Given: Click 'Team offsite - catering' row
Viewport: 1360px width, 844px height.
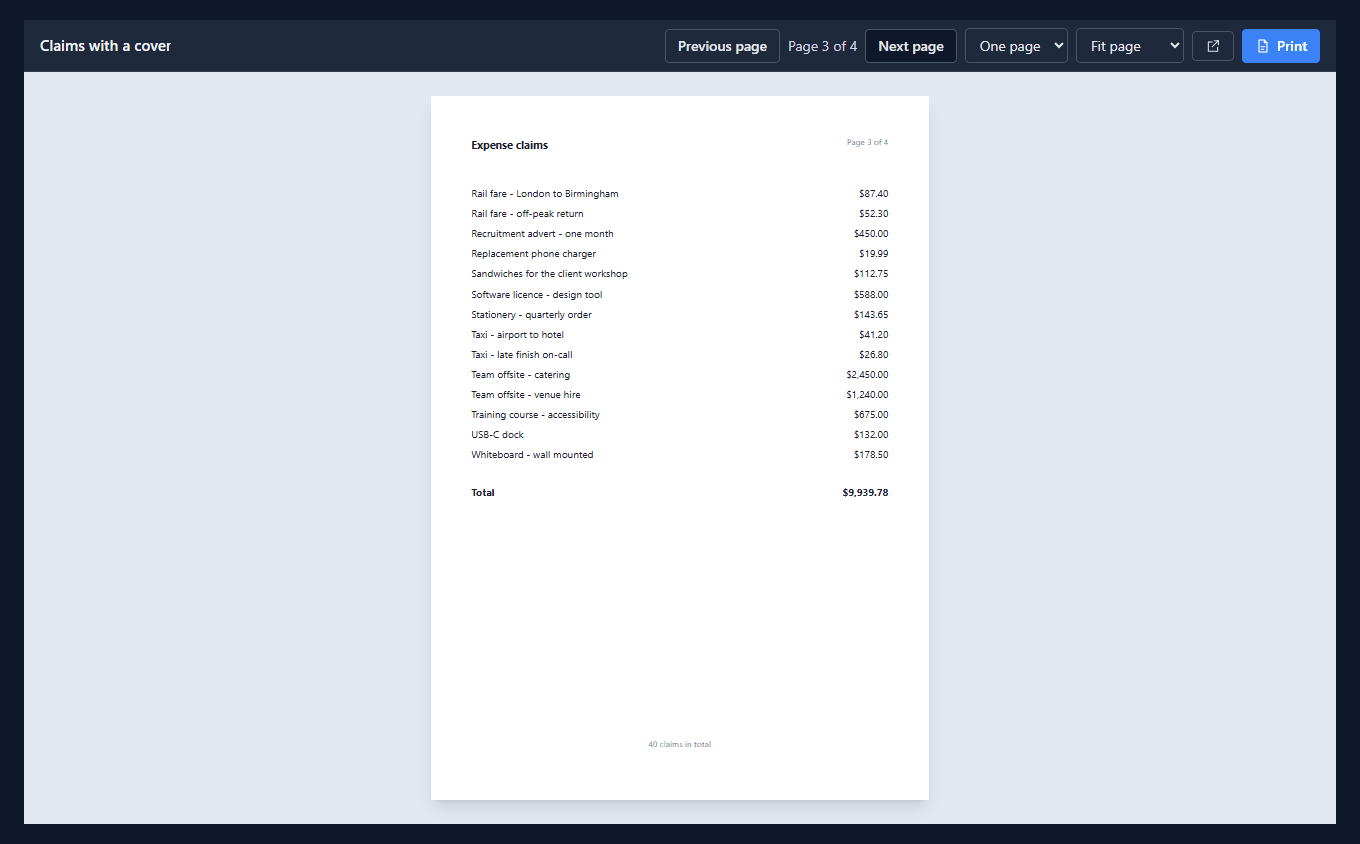Looking at the screenshot, I should pos(680,375).
